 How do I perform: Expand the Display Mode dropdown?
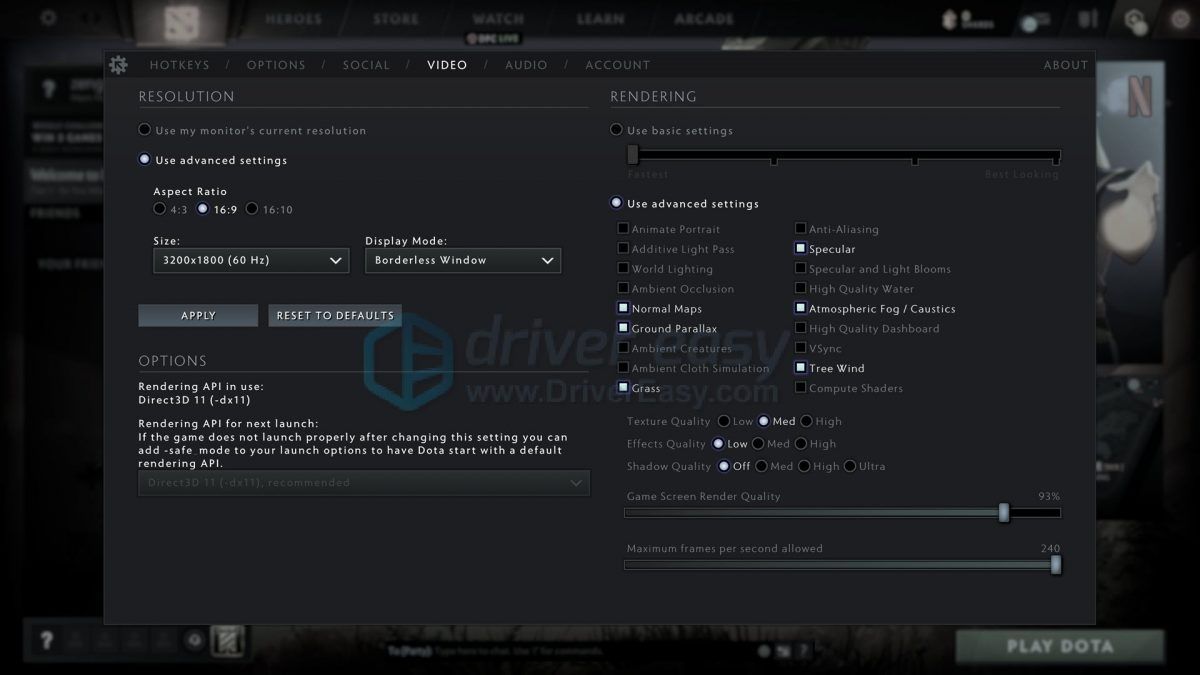pyautogui.click(x=462, y=260)
